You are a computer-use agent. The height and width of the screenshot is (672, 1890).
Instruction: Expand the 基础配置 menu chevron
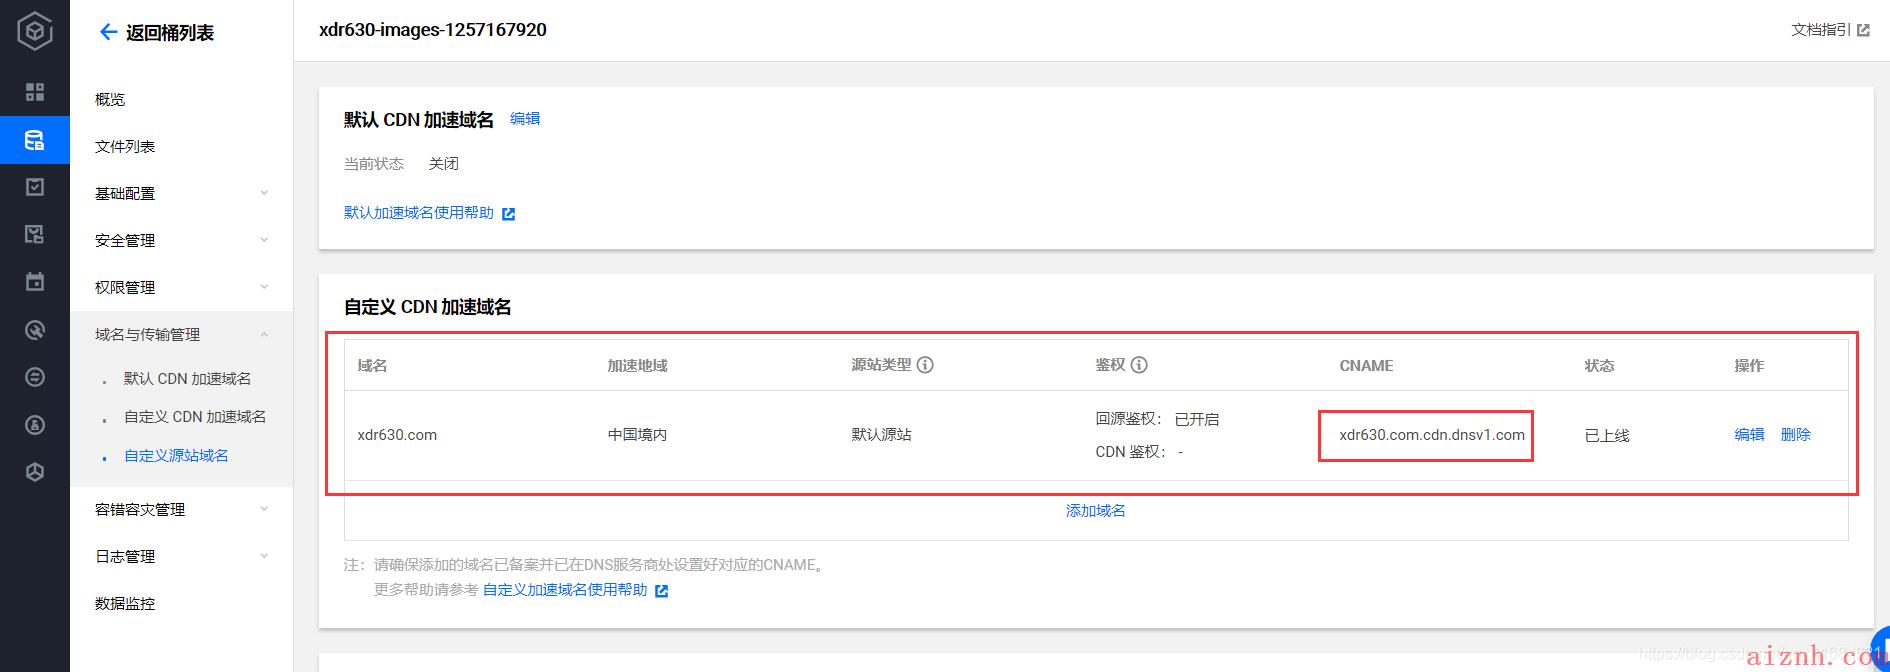click(264, 193)
